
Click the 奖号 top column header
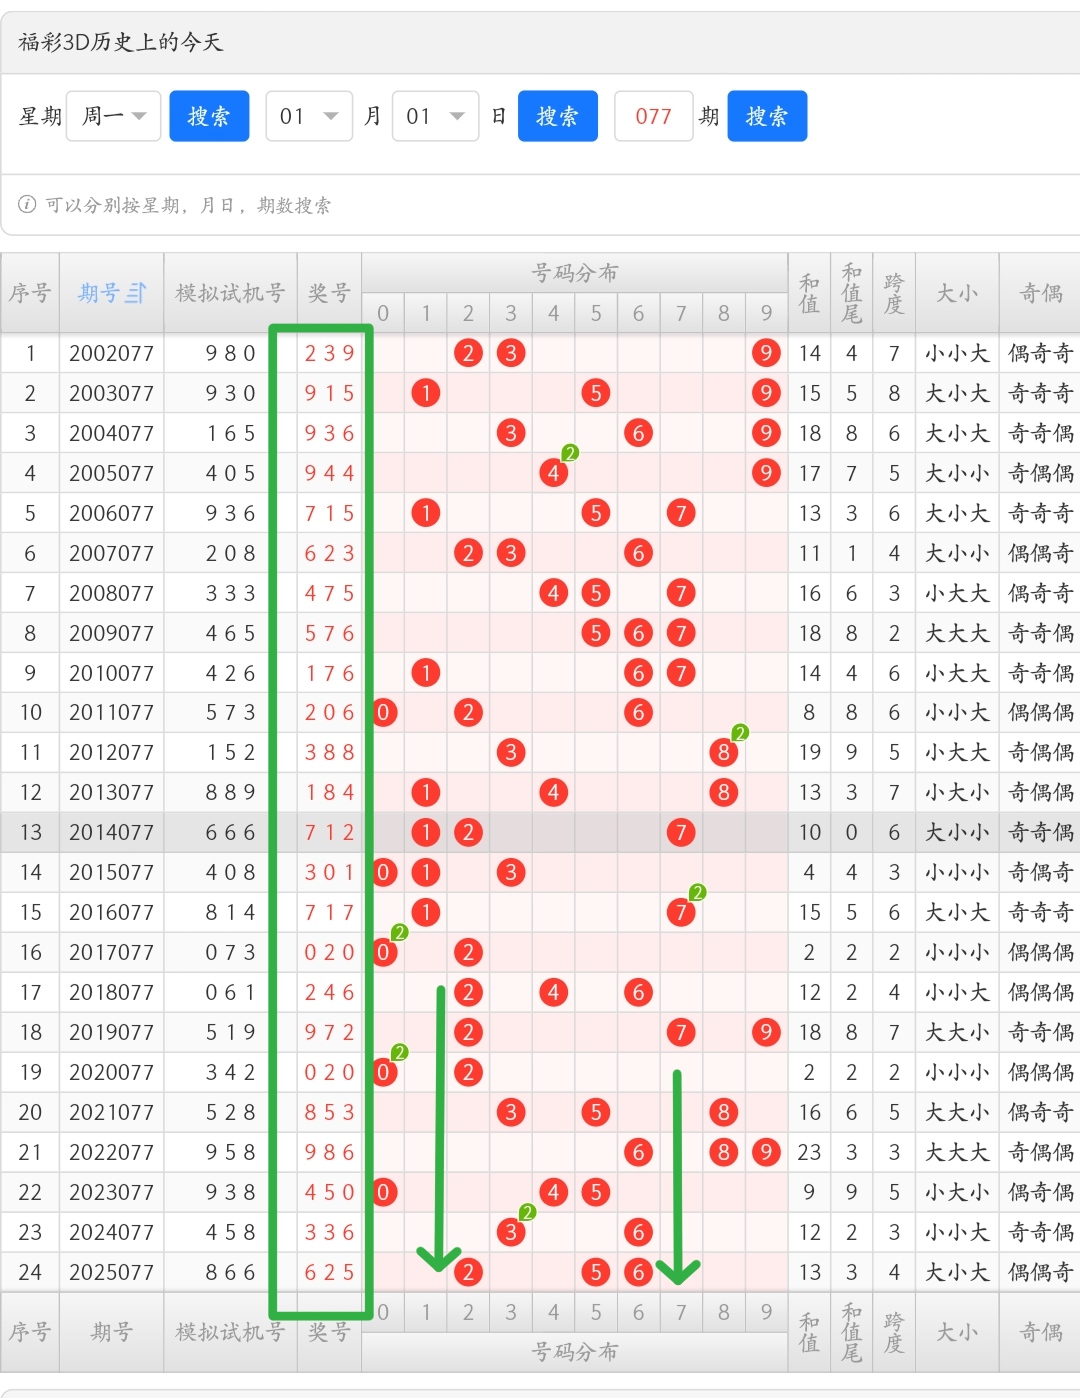tap(329, 293)
